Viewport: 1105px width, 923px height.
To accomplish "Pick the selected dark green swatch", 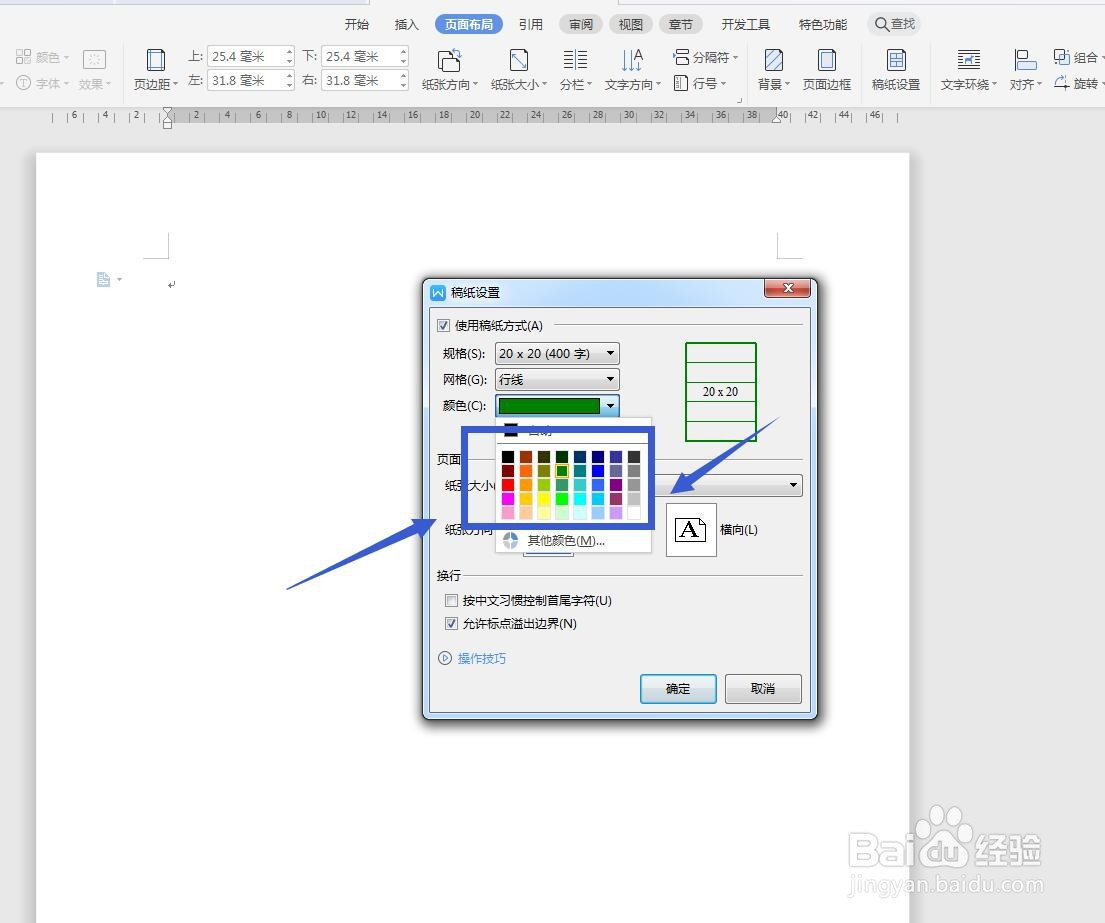I will click(562, 471).
